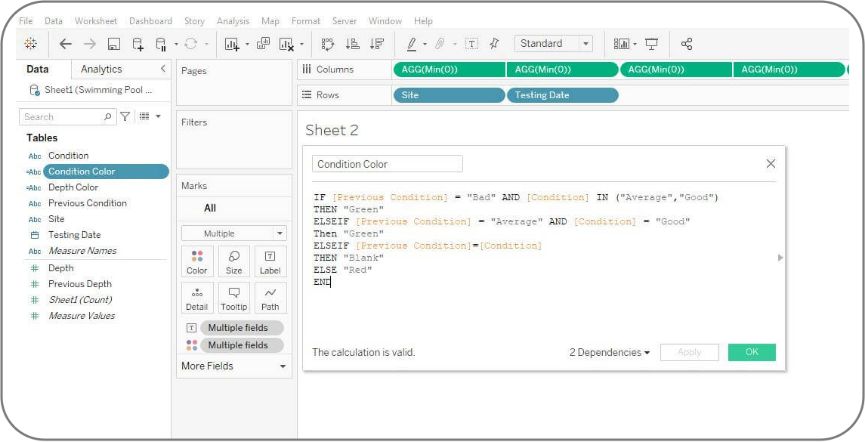Select the Site pill on Rows
865x442 pixels.
449,95
